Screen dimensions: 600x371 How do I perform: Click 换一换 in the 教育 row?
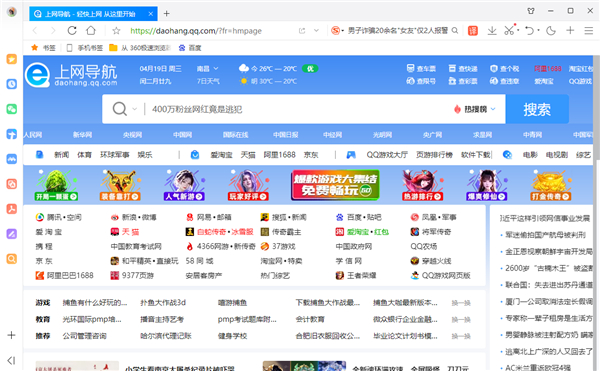(x=461, y=319)
